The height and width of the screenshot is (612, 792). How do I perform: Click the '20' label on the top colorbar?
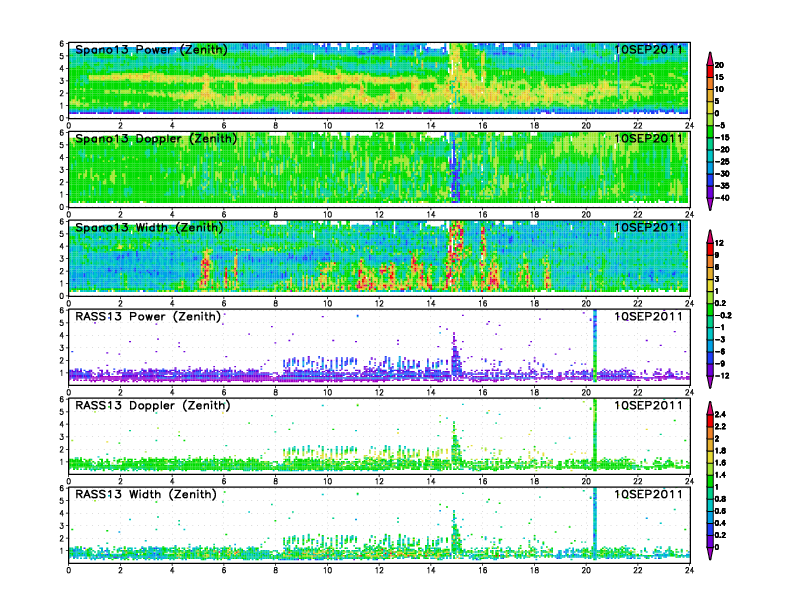[x=719, y=65]
